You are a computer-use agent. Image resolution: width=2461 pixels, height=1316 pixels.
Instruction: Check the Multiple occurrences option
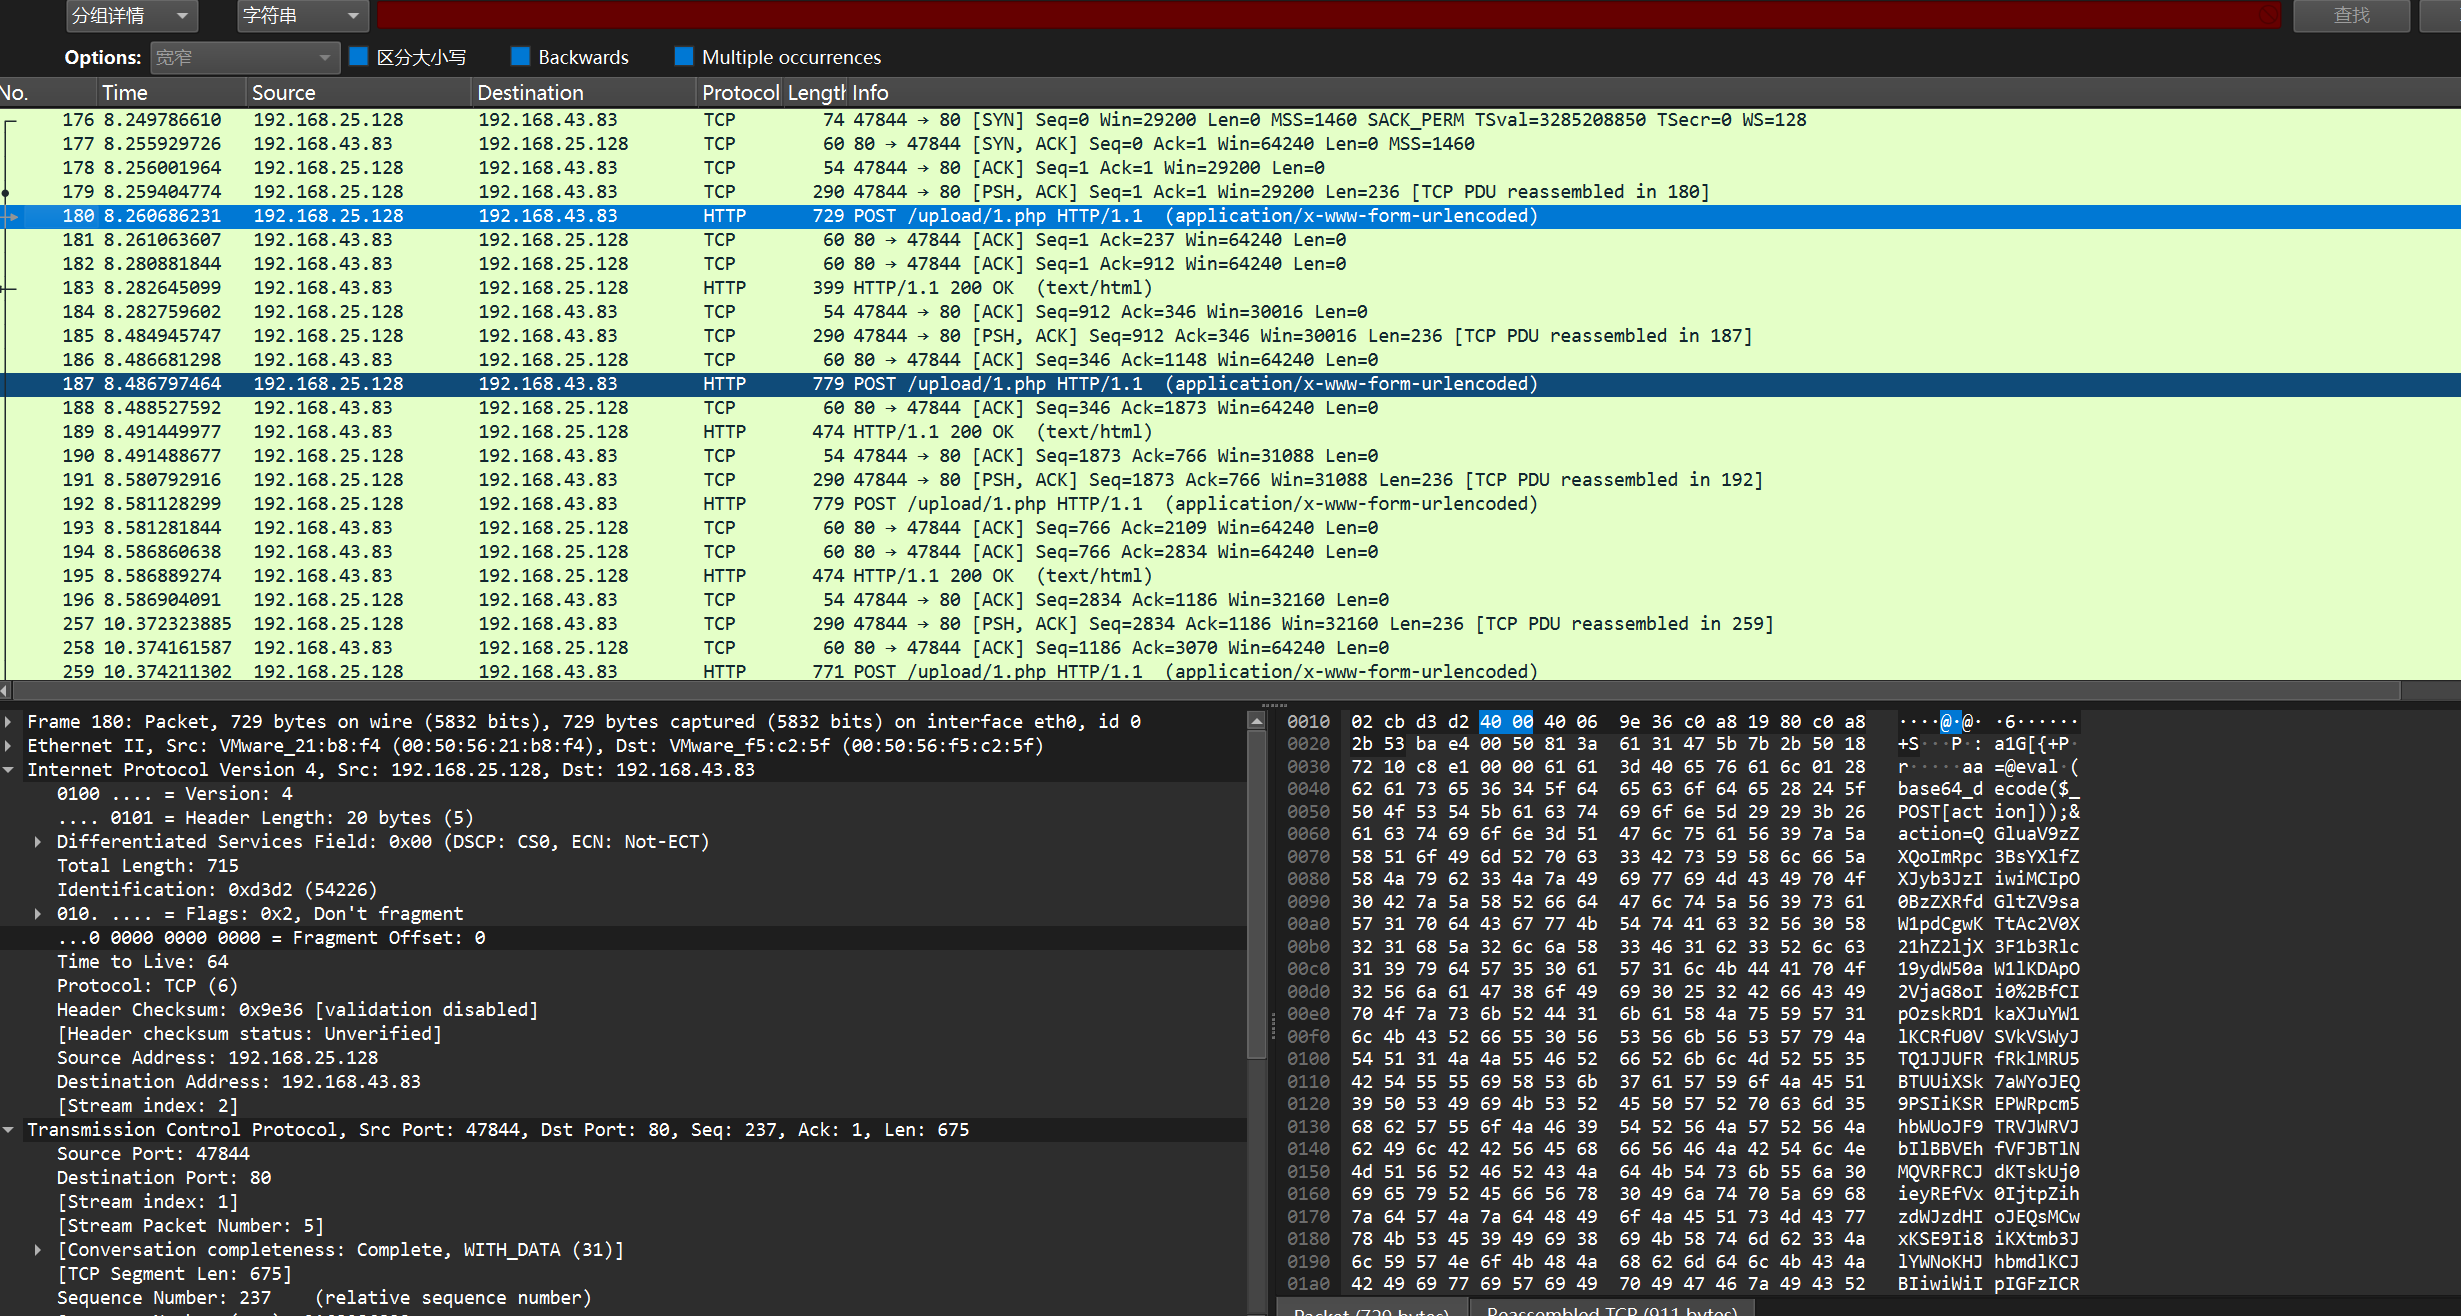pos(684,57)
